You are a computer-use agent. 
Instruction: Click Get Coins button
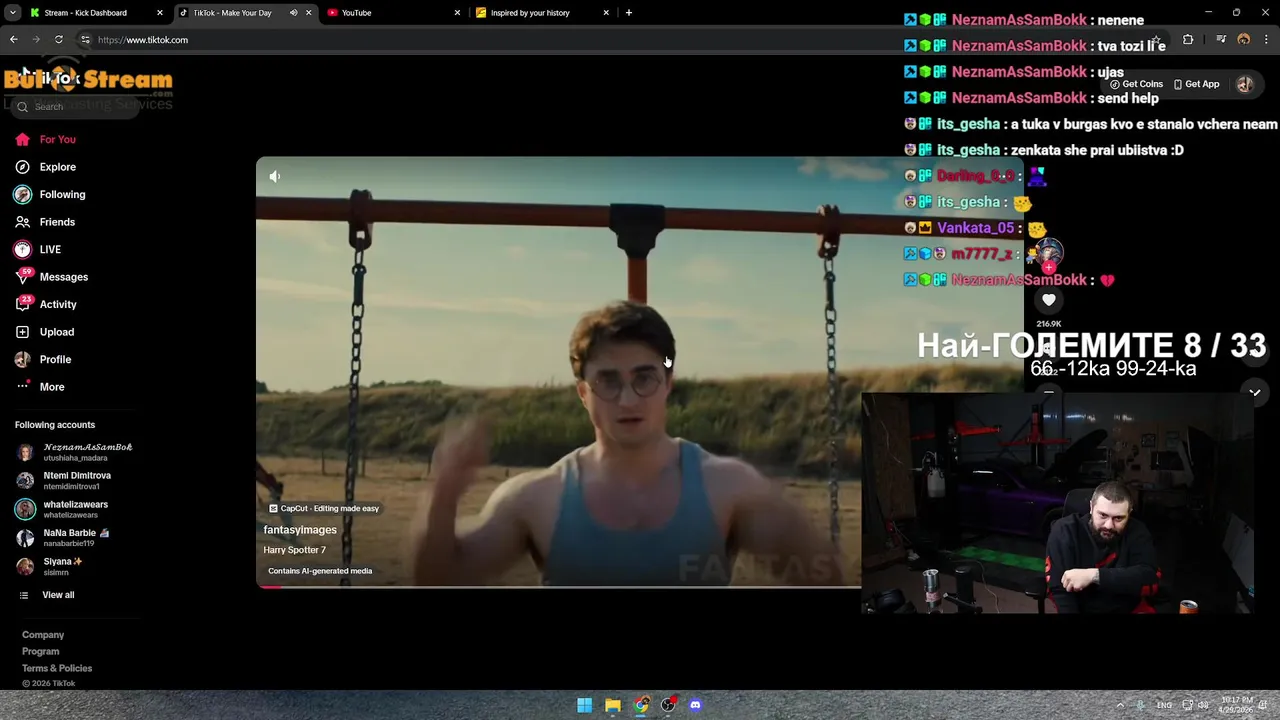pyautogui.click(x=1136, y=84)
